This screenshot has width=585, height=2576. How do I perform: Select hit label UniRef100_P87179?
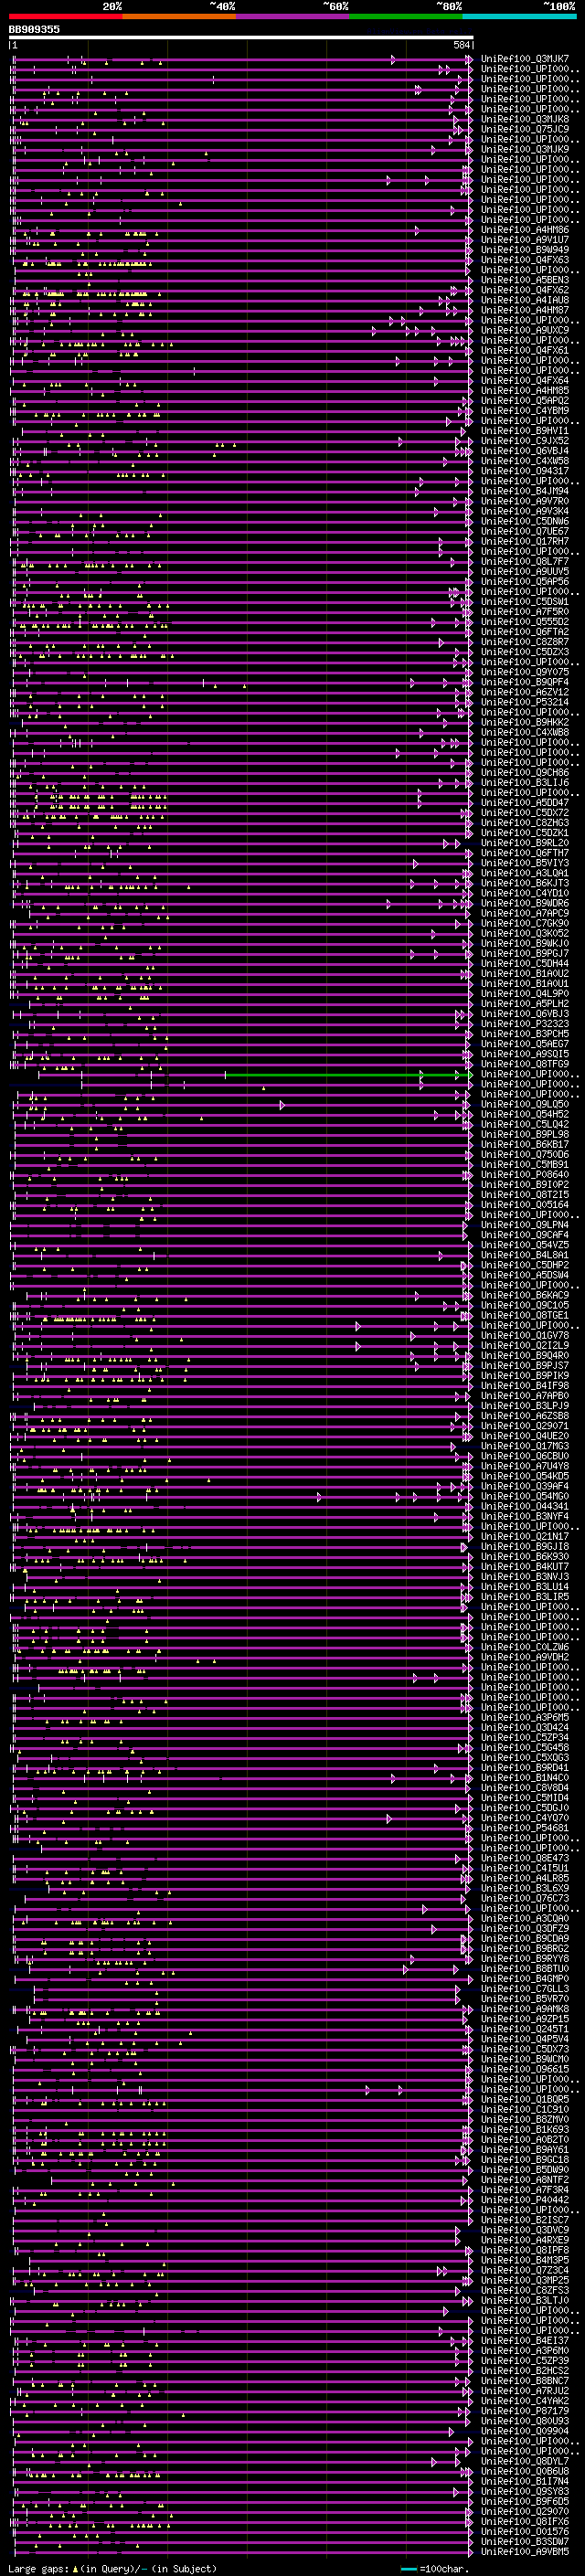[525, 2411]
